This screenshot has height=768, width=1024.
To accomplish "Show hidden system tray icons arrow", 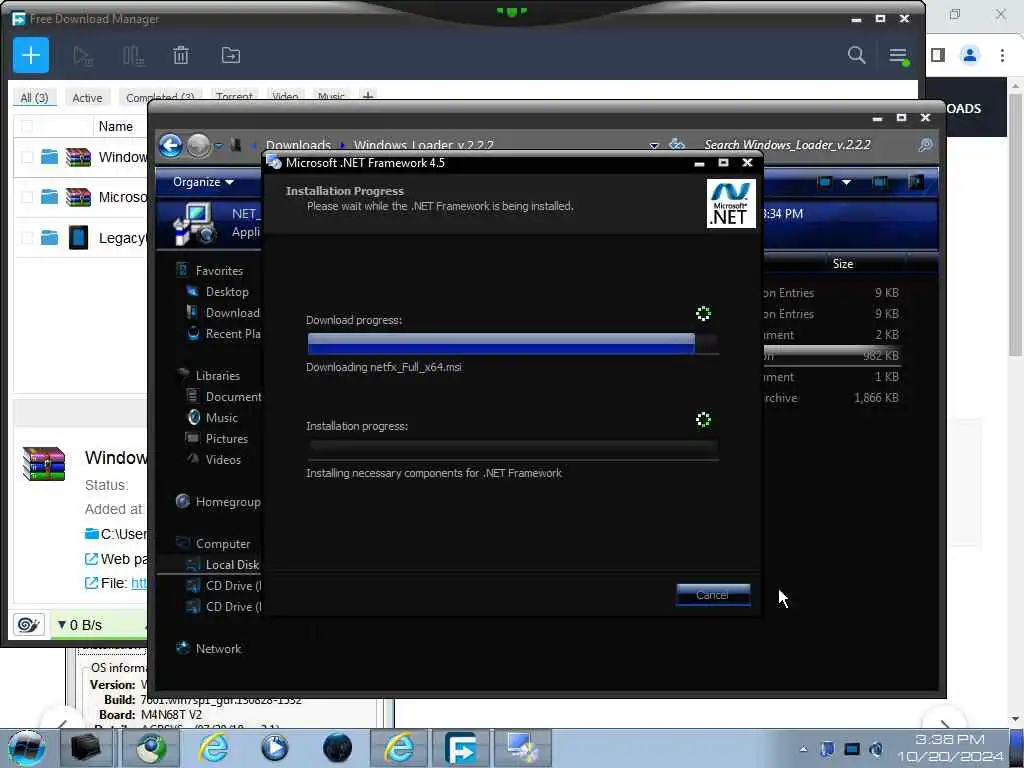I will coord(803,749).
